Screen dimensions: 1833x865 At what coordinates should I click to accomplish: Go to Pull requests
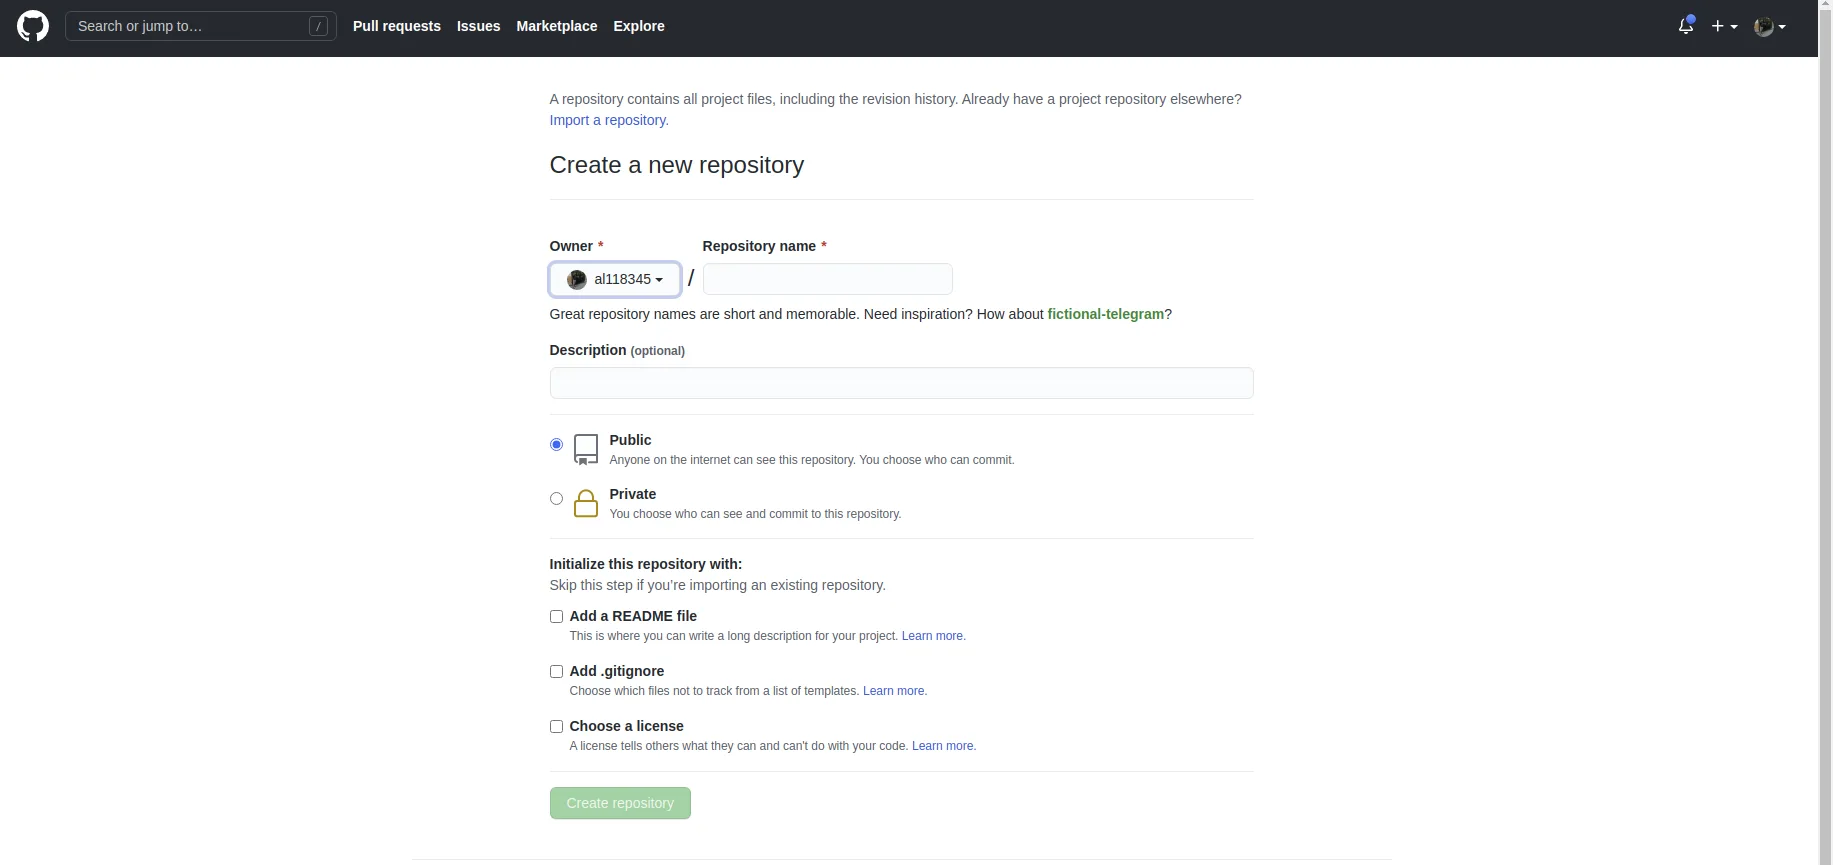point(397,26)
